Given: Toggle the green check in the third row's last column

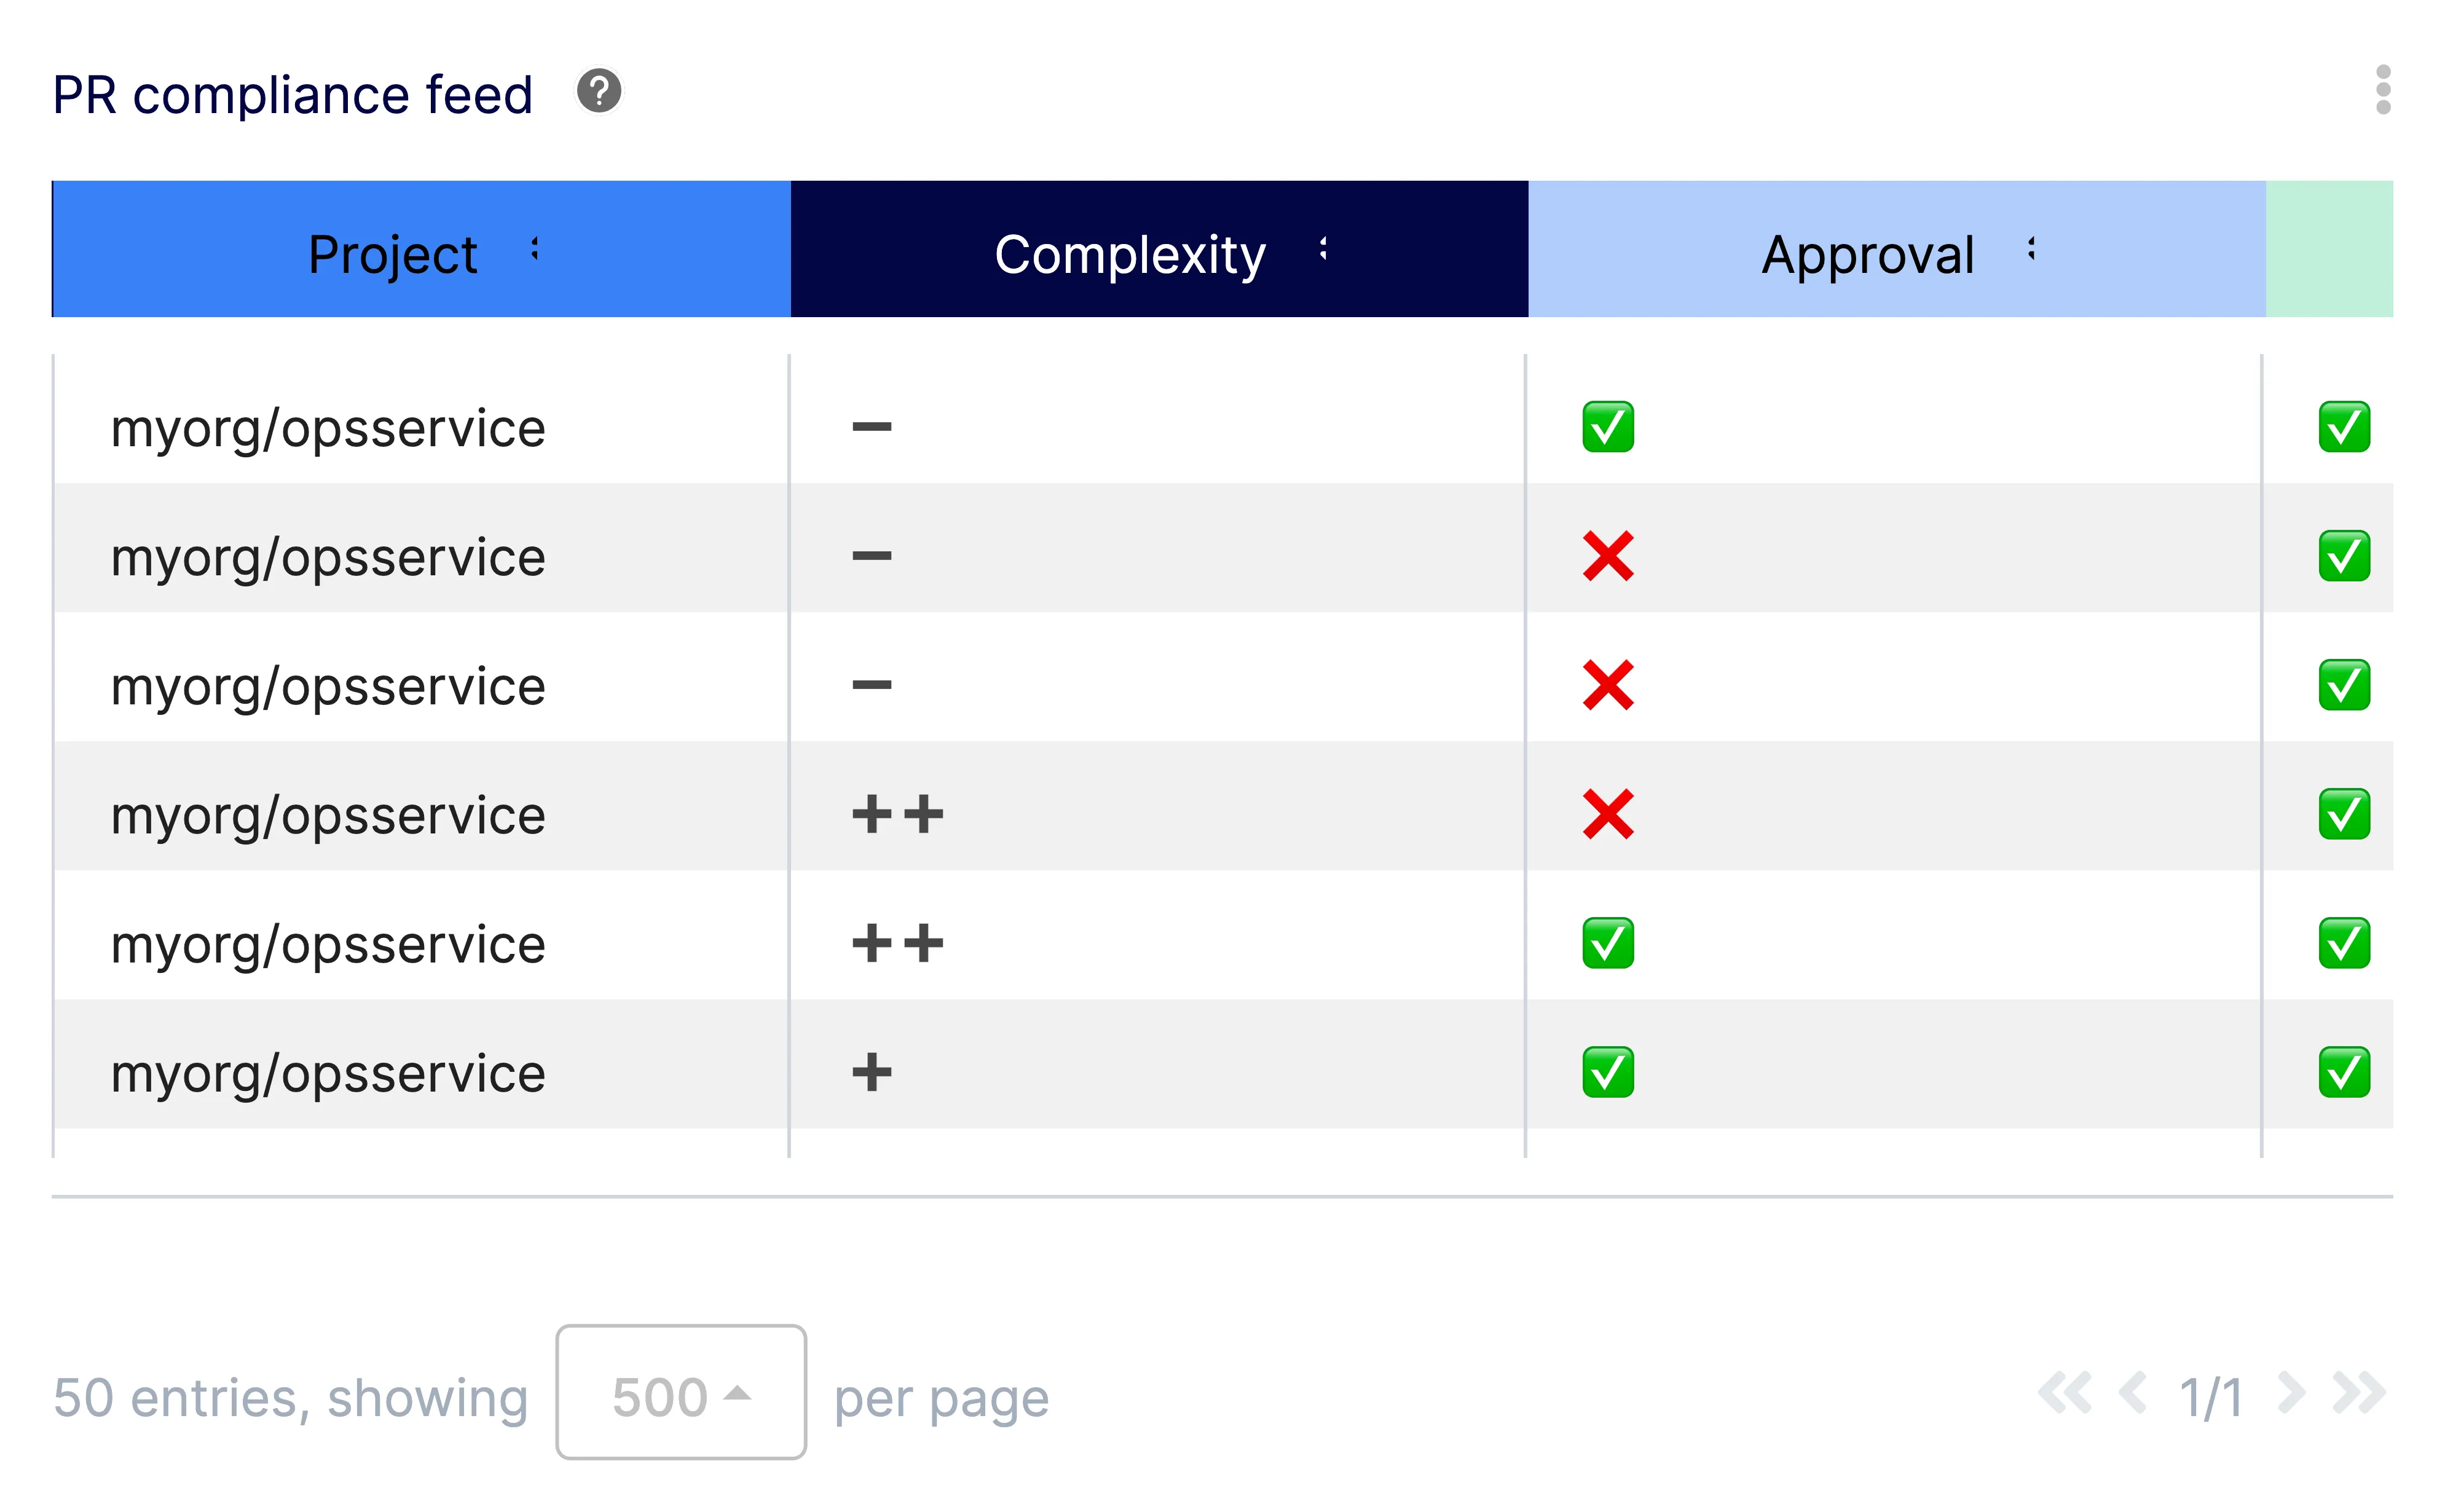Looking at the screenshot, I should tap(2344, 685).
